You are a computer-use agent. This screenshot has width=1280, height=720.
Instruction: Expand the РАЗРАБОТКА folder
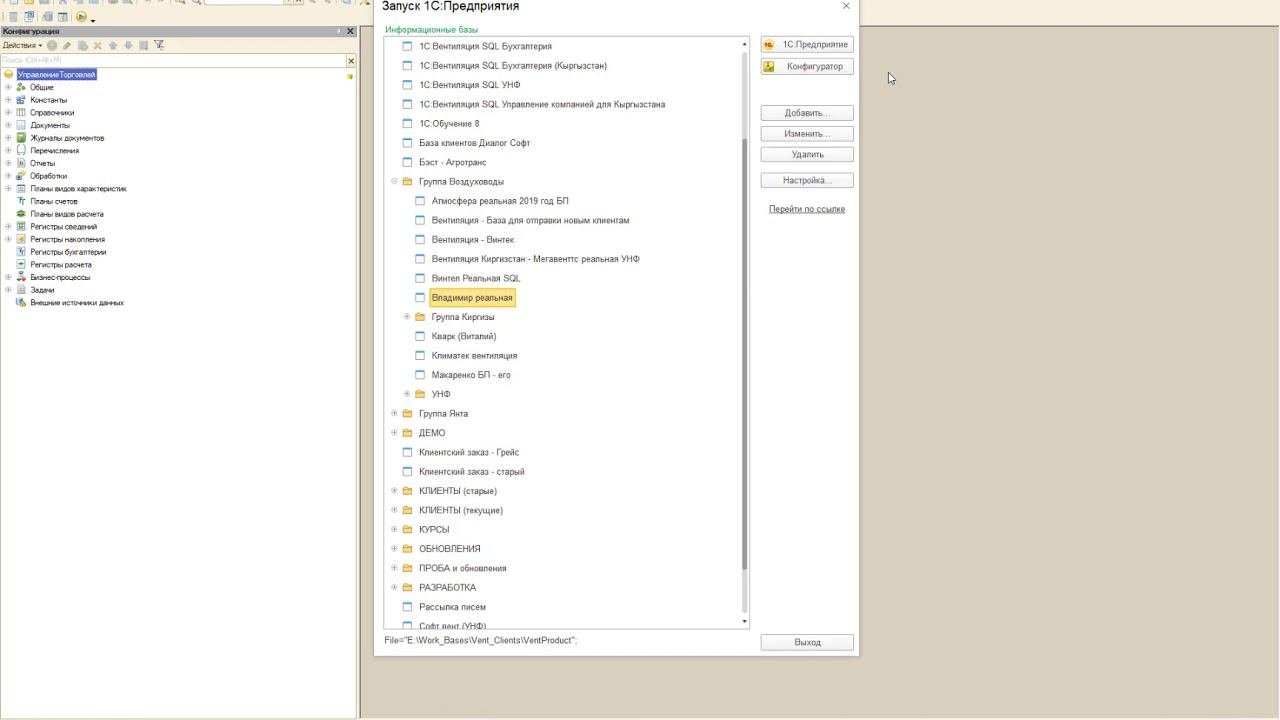394,588
